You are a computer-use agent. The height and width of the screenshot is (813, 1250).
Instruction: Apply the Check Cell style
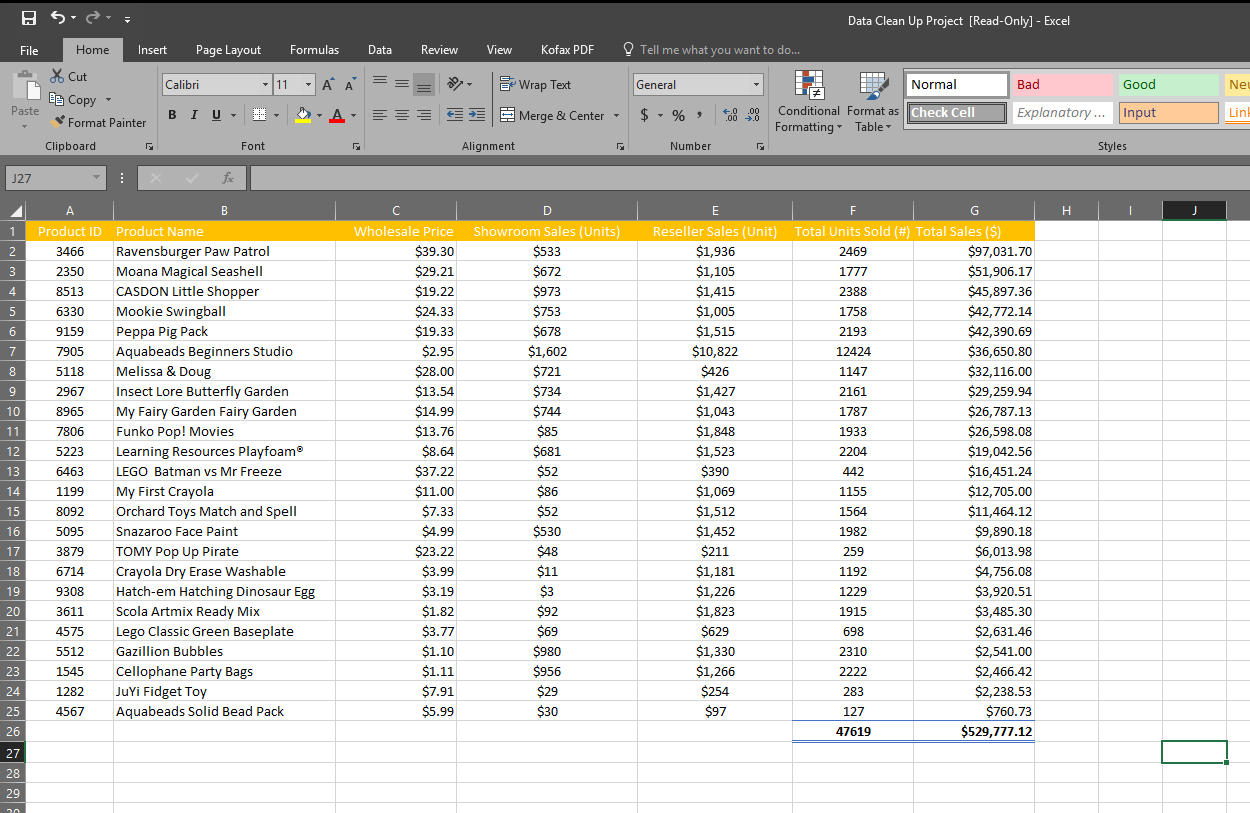pyautogui.click(x=957, y=113)
